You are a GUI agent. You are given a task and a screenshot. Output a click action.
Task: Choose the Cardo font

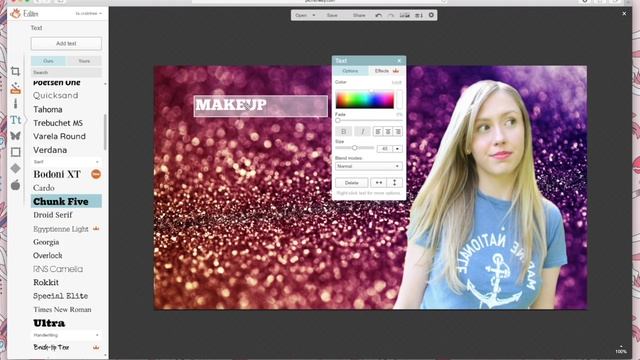coord(44,188)
